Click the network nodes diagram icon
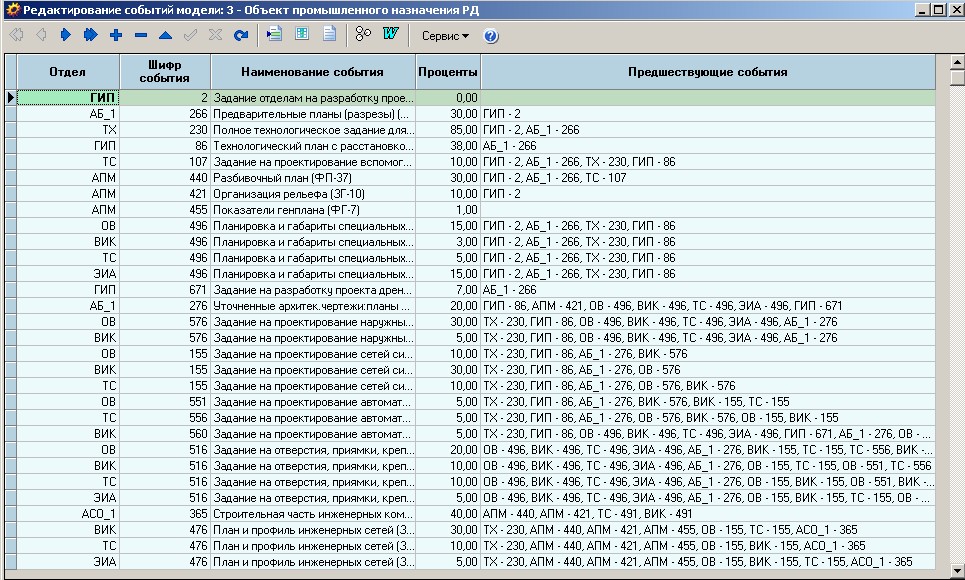 pyautogui.click(x=363, y=34)
